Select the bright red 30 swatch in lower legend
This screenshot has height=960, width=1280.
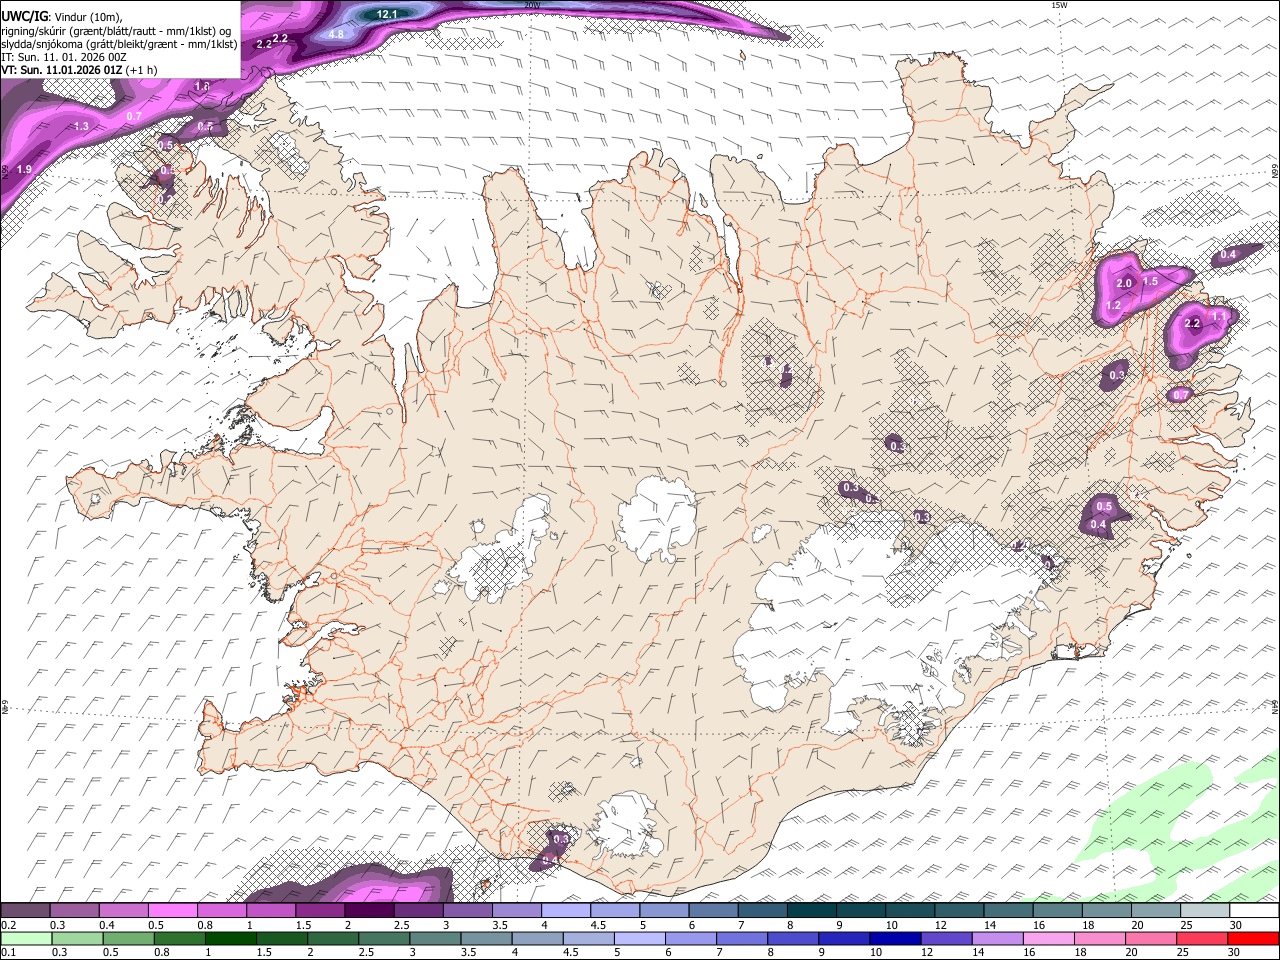(x=1253, y=938)
